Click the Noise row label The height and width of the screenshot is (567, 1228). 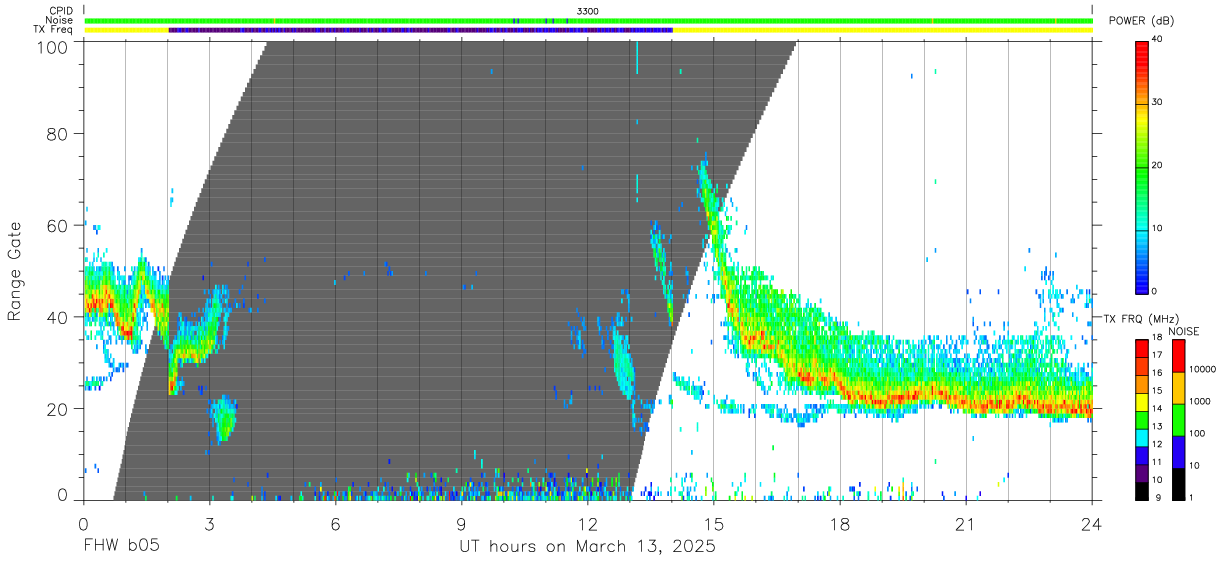tap(60, 20)
